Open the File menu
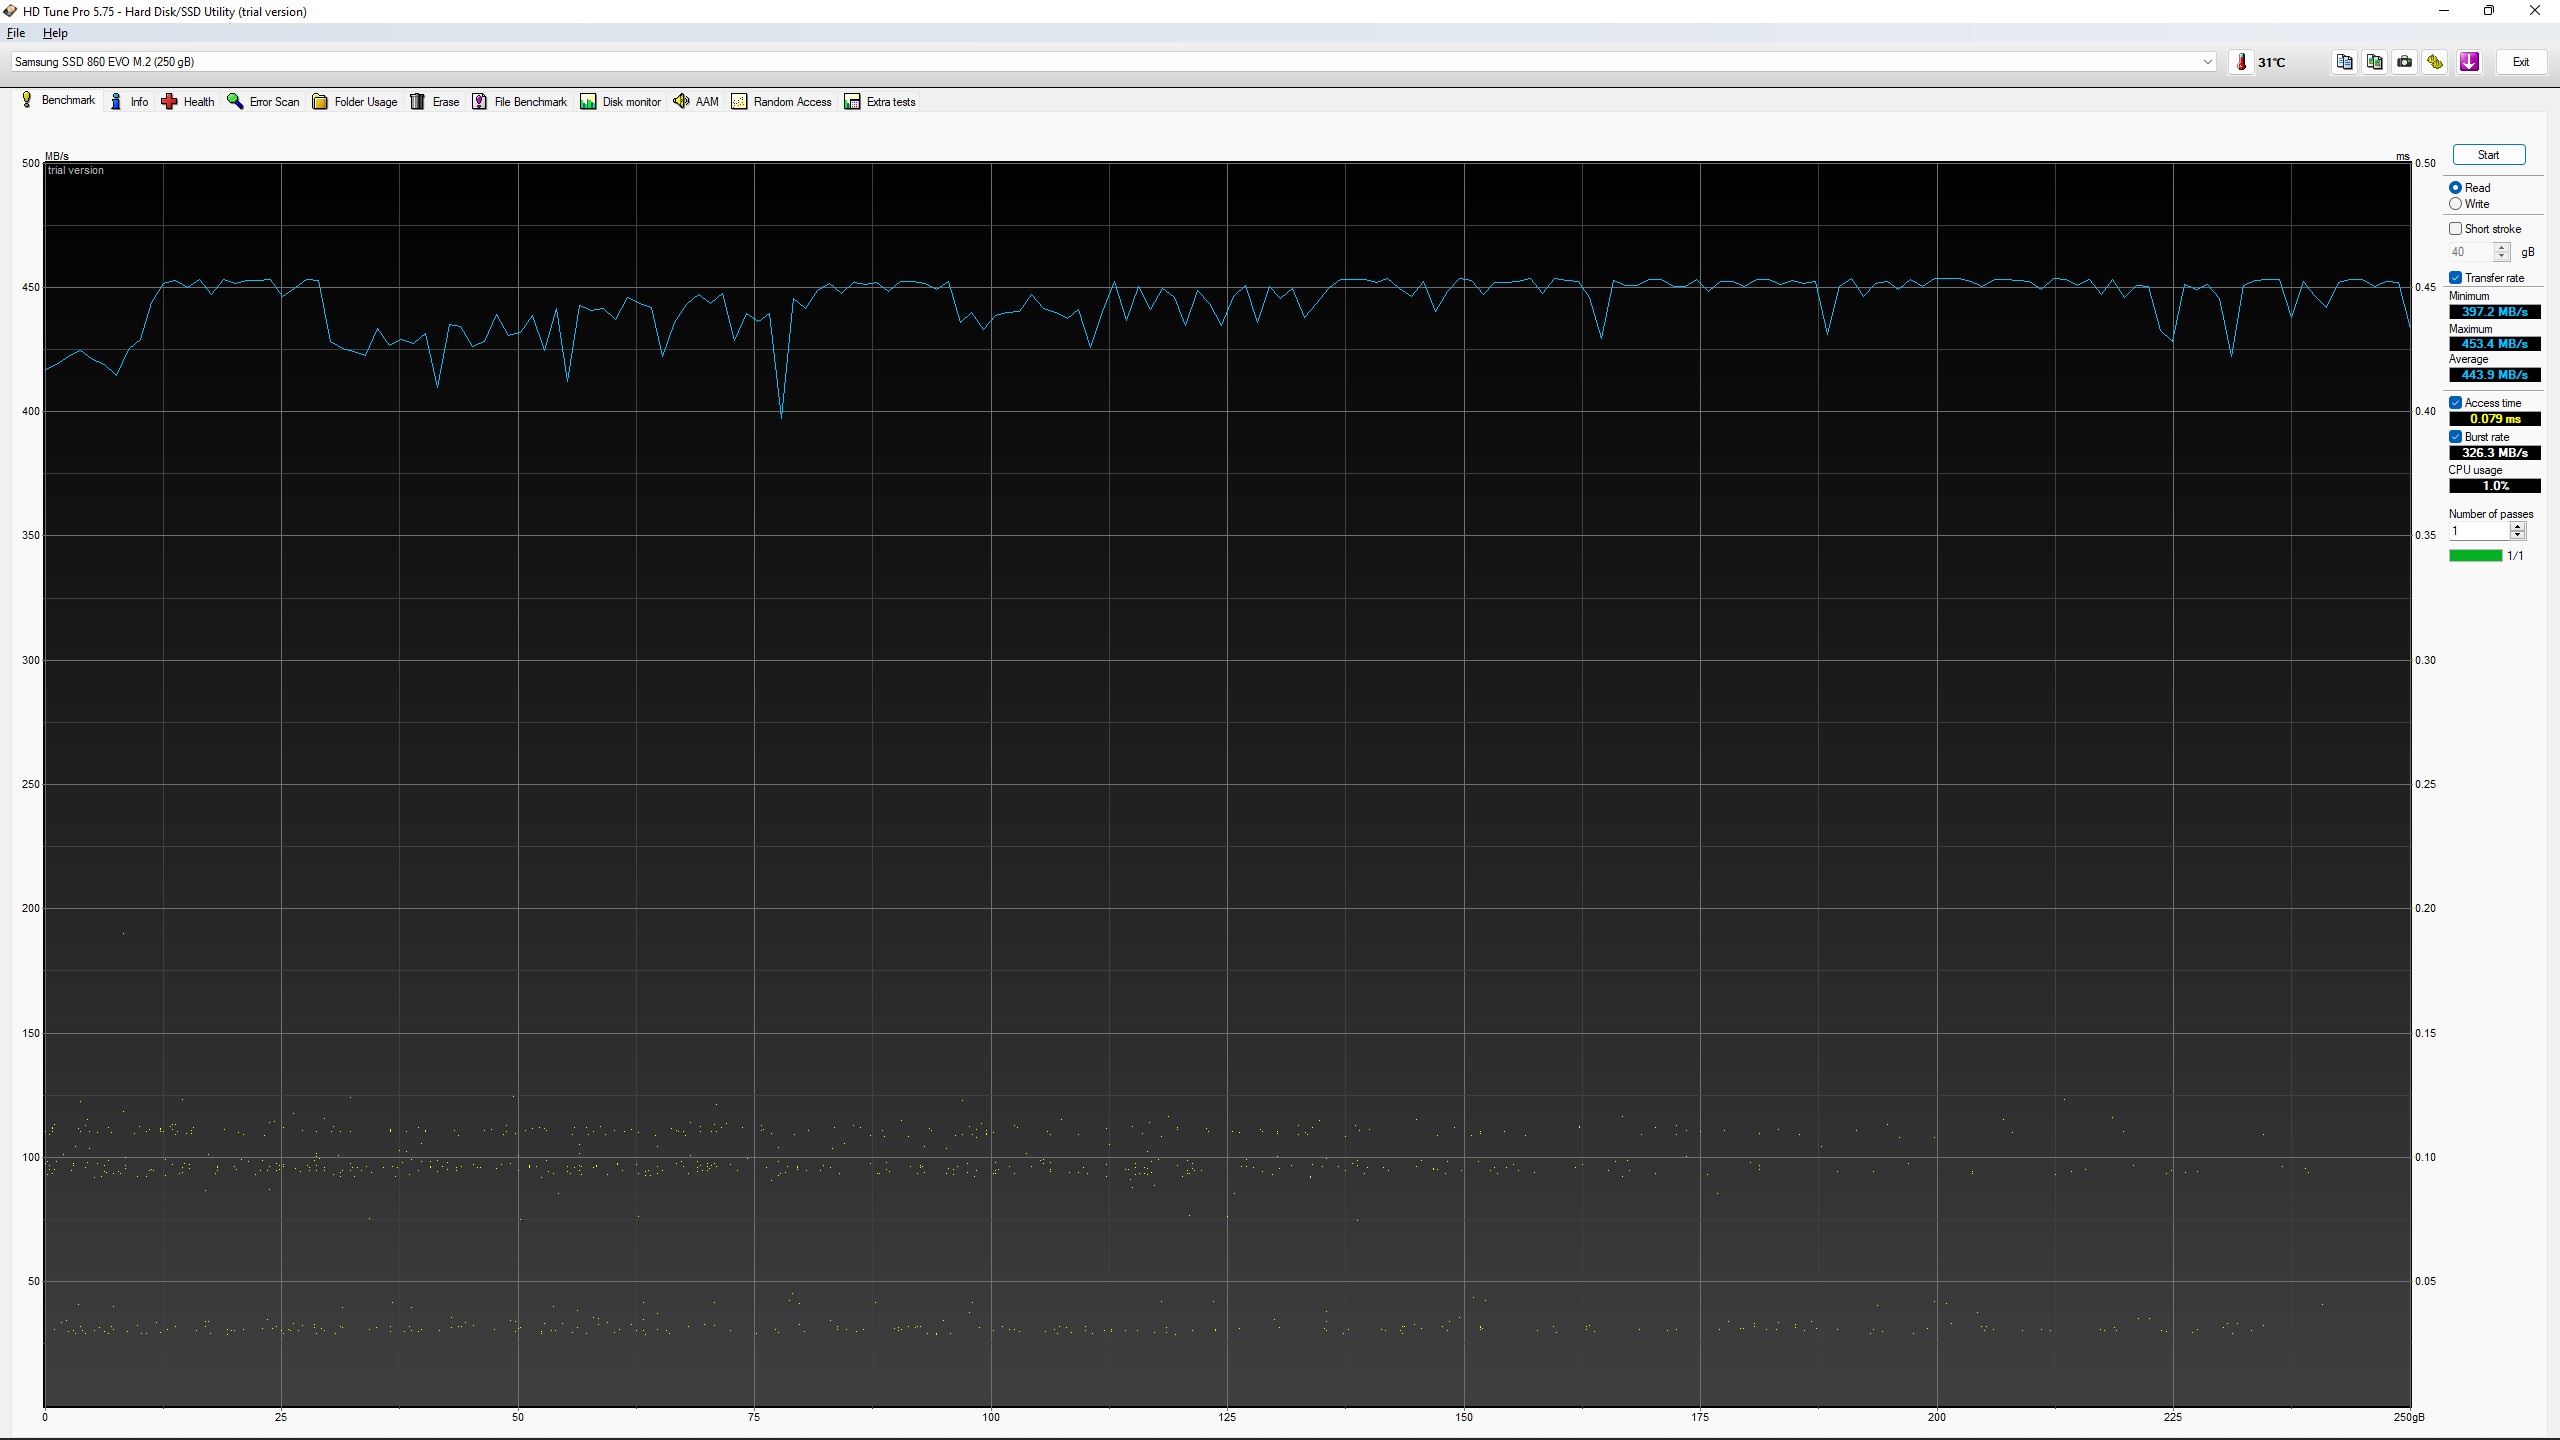Image resolution: width=2560 pixels, height=1440 pixels. click(16, 33)
